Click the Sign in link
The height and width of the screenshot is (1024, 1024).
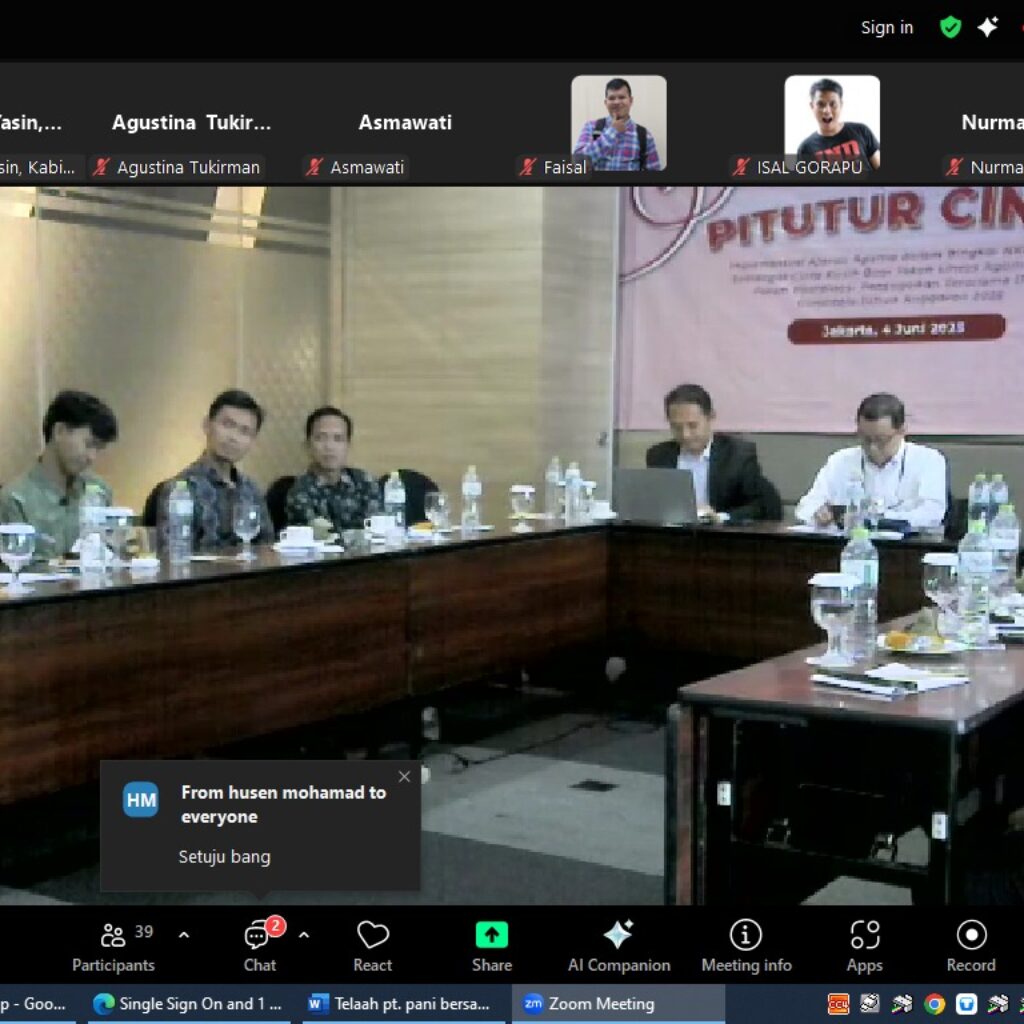(887, 27)
